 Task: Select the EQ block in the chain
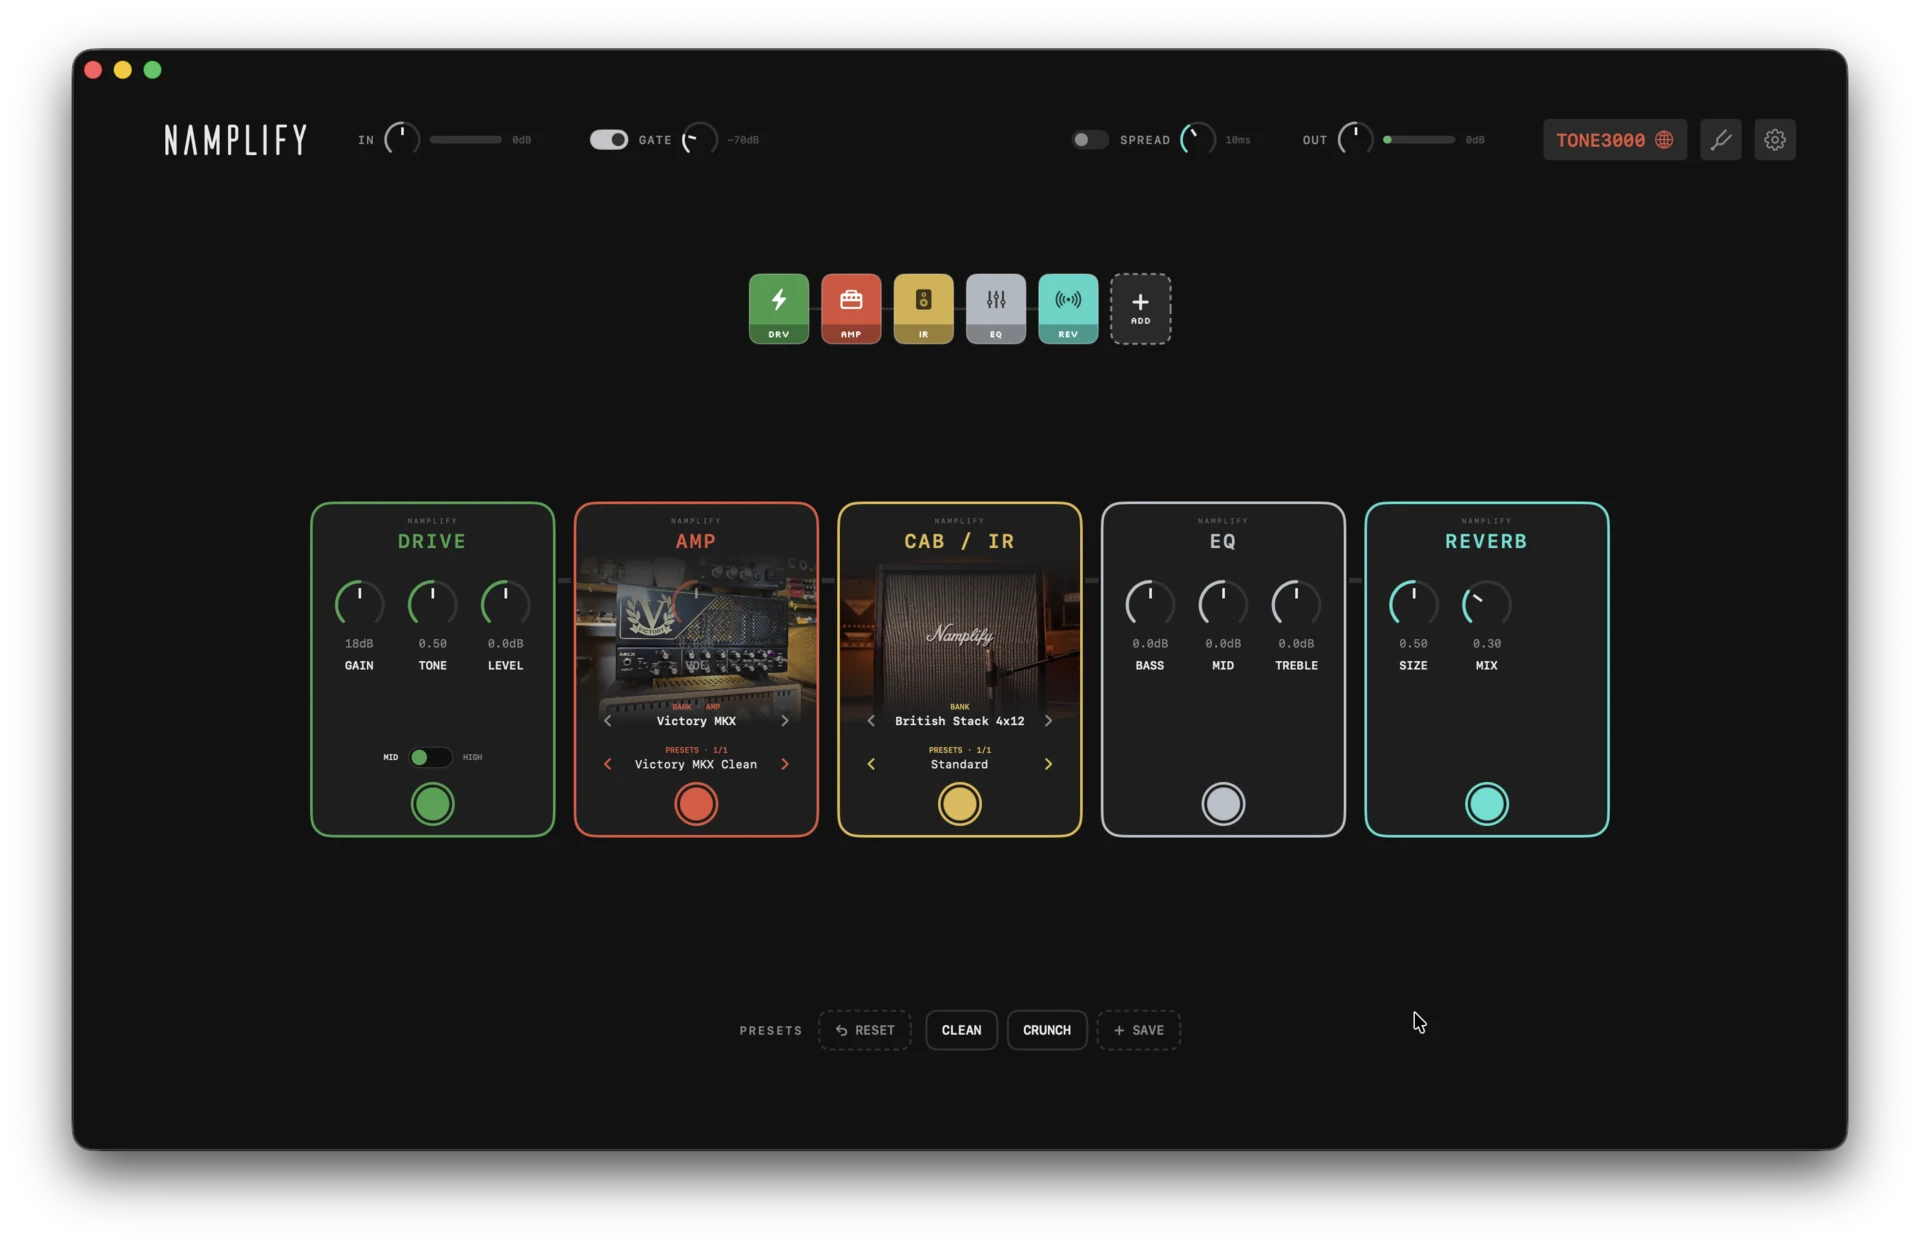tap(995, 308)
